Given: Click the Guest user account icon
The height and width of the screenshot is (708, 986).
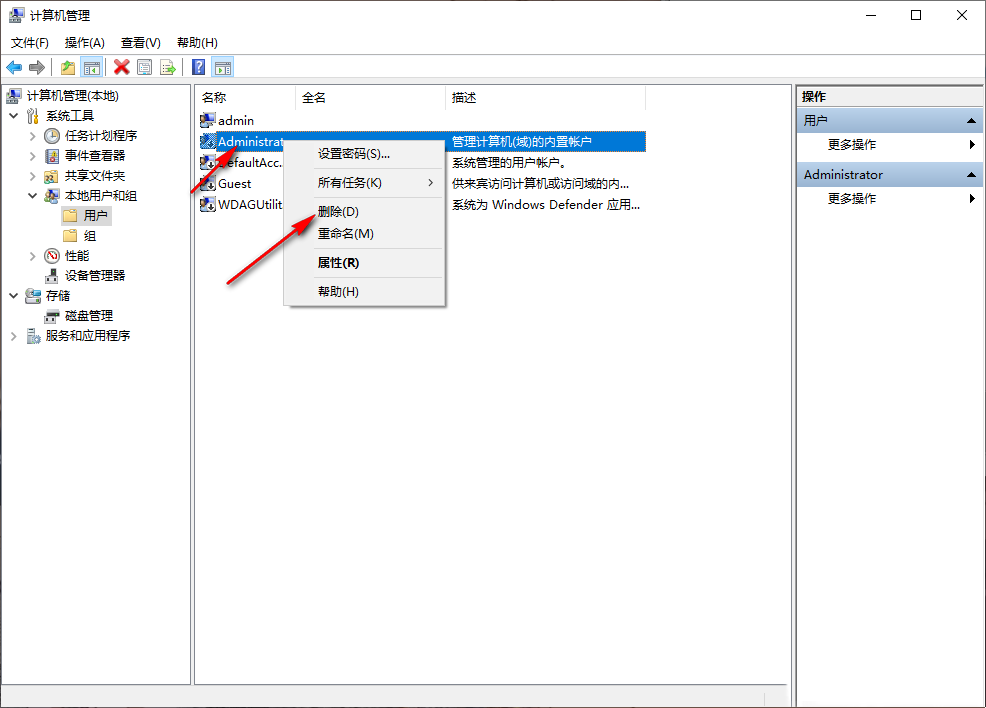Looking at the screenshot, I should pos(208,184).
